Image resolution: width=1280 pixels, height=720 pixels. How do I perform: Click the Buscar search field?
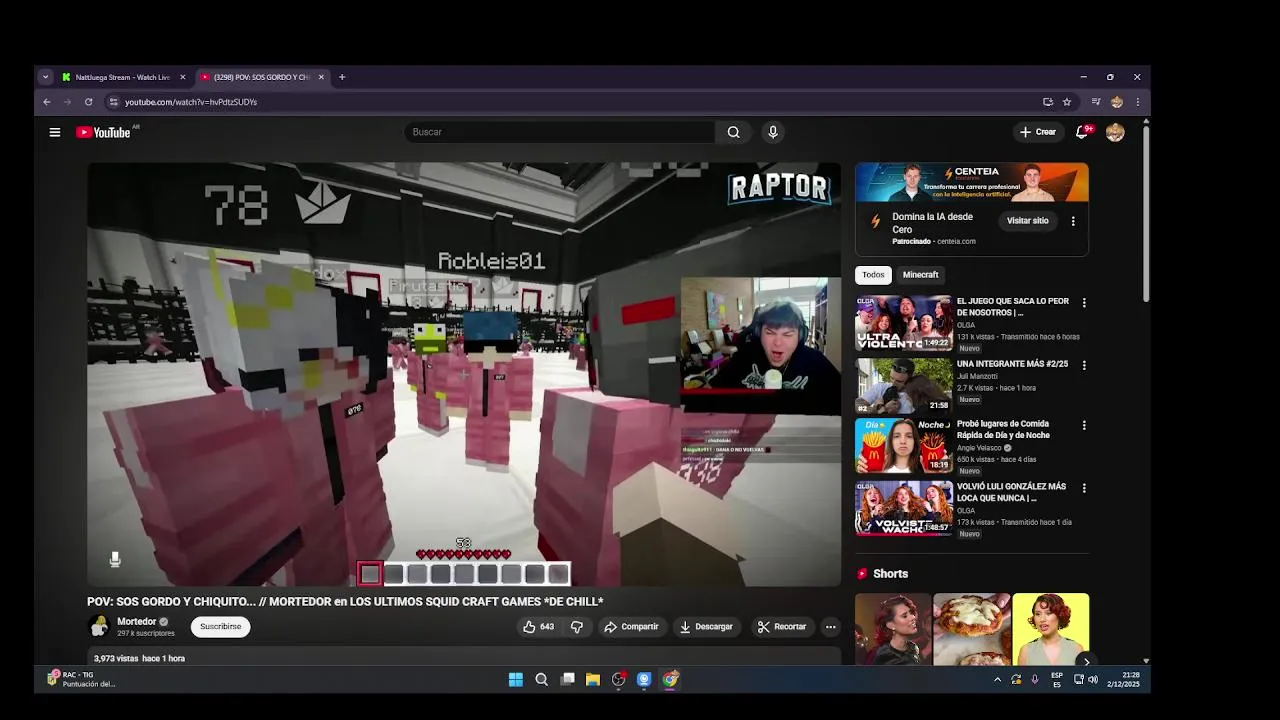(x=560, y=132)
